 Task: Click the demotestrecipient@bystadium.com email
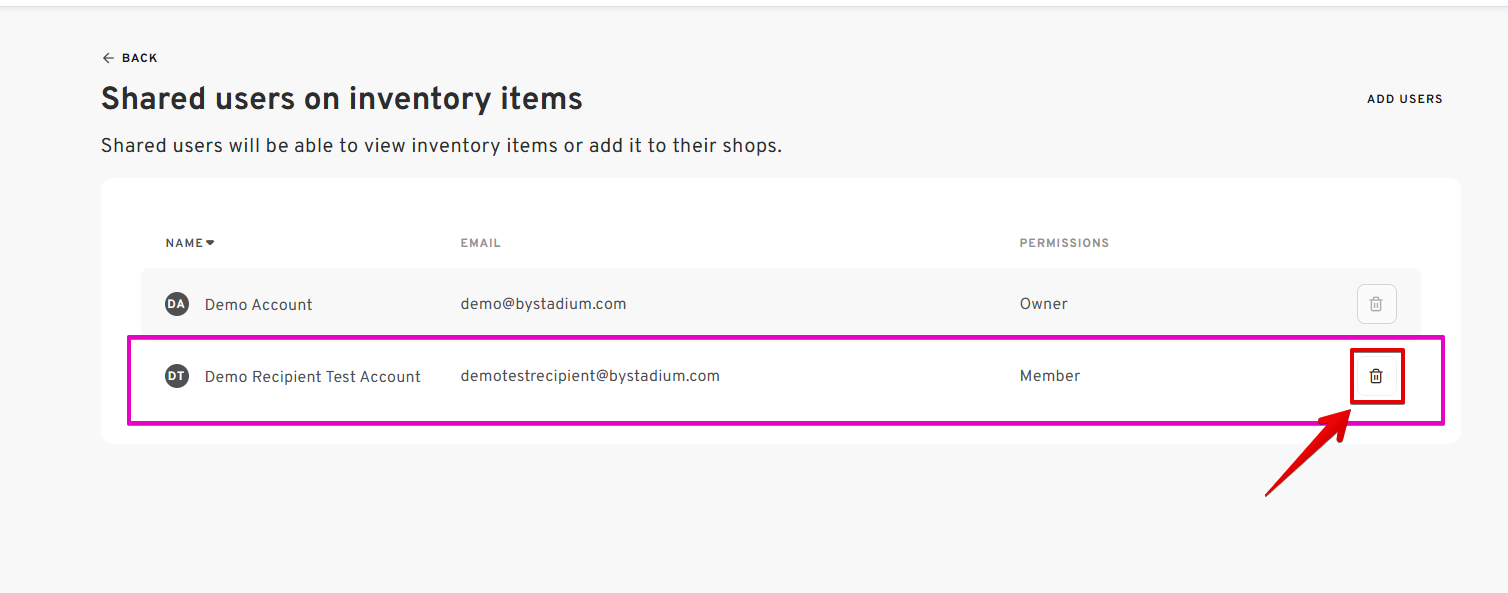(590, 376)
